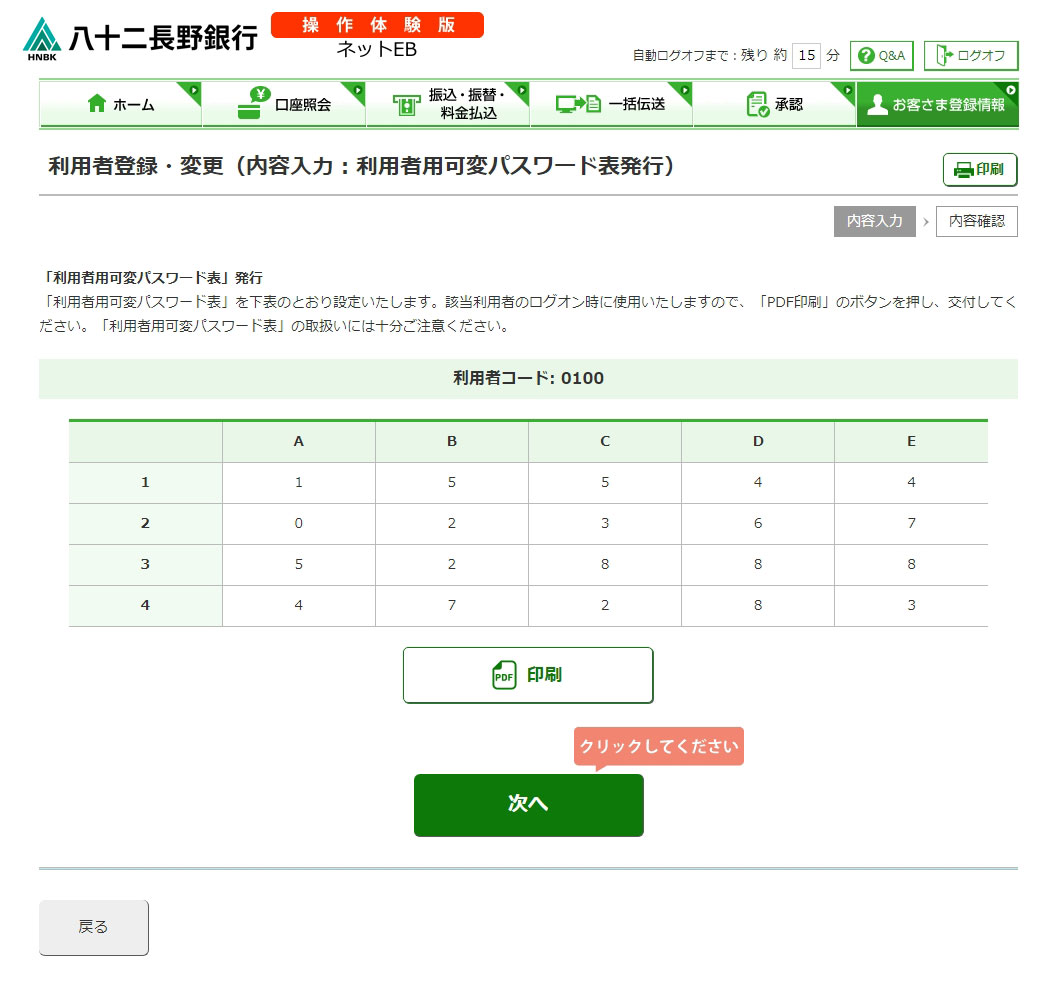The width and height of the screenshot is (1064, 984).
Task: Open the 一括伝送 menu tab
Action: 611,104
